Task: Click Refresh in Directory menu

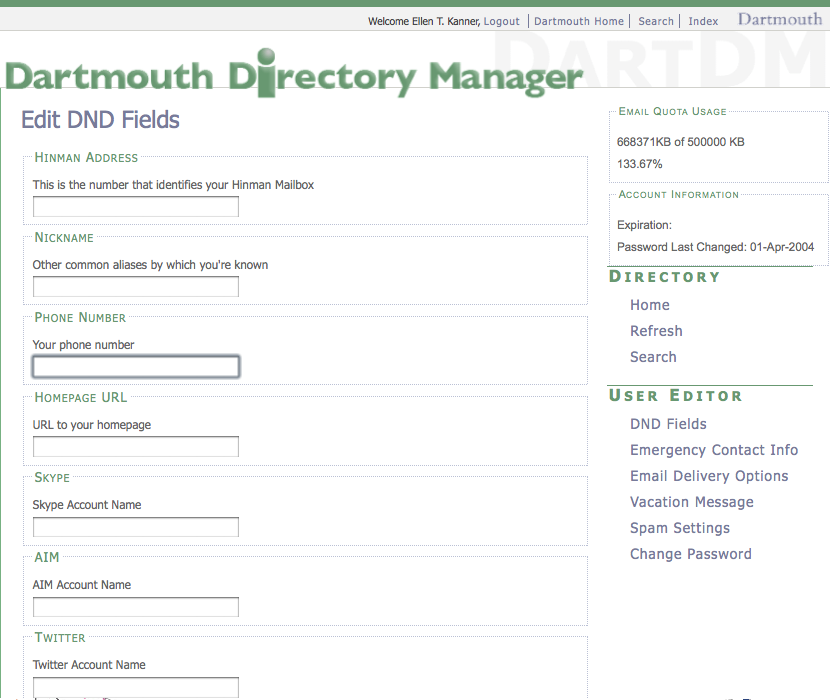Action: (656, 331)
